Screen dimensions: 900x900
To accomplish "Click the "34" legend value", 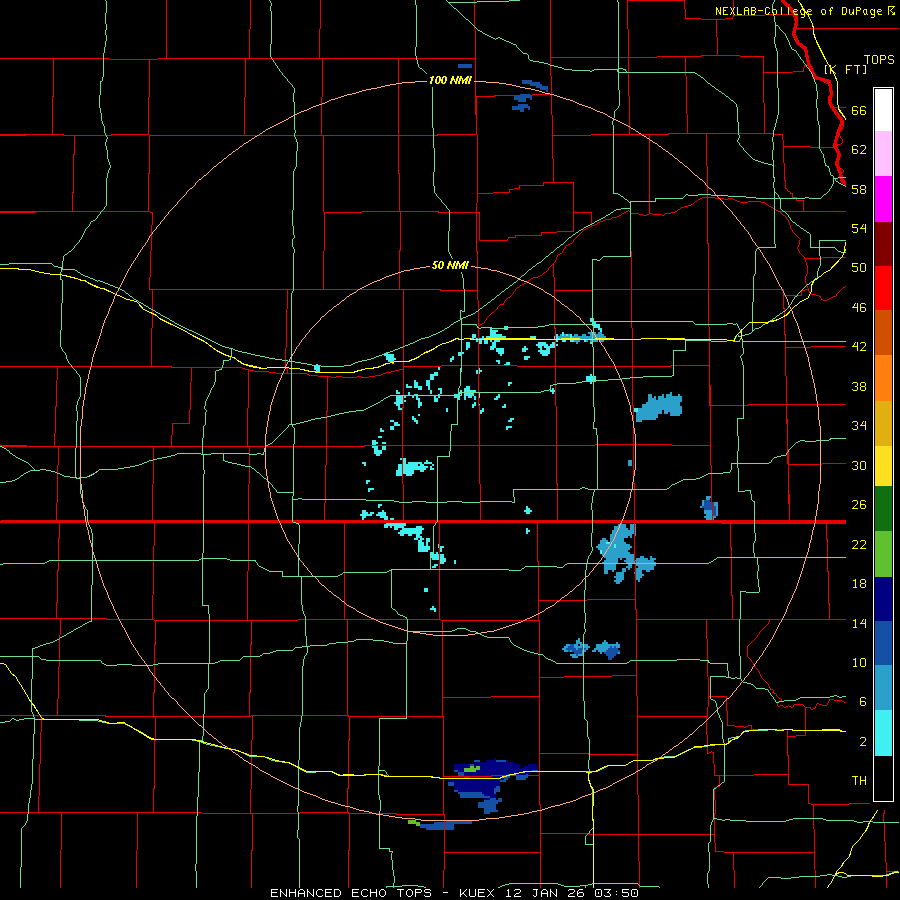I will [x=859, y=426].
